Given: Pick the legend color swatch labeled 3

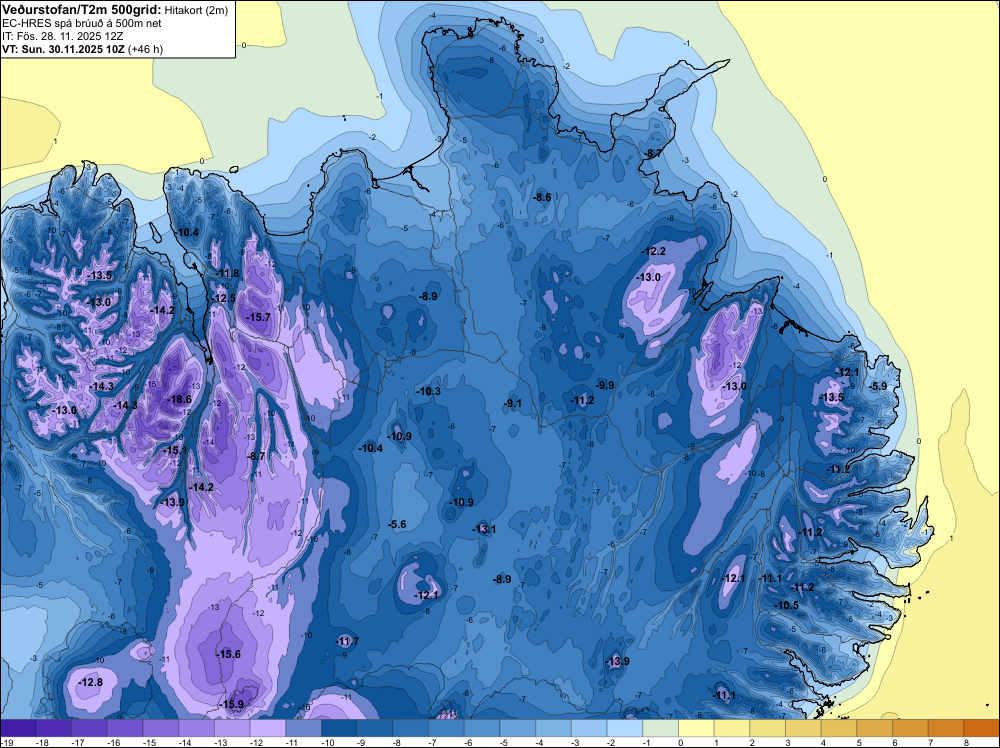Looking at the screenshot, I should [804, 728].
